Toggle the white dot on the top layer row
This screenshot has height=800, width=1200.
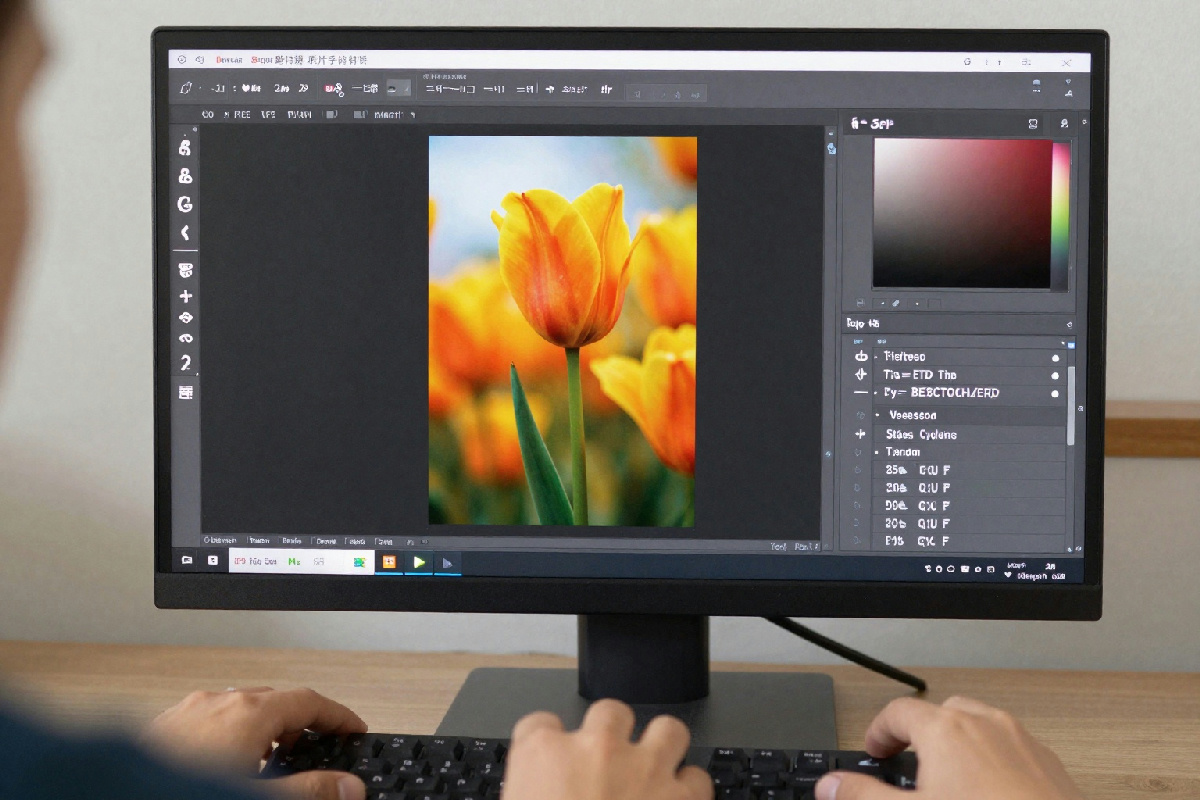coord(1054,357)
